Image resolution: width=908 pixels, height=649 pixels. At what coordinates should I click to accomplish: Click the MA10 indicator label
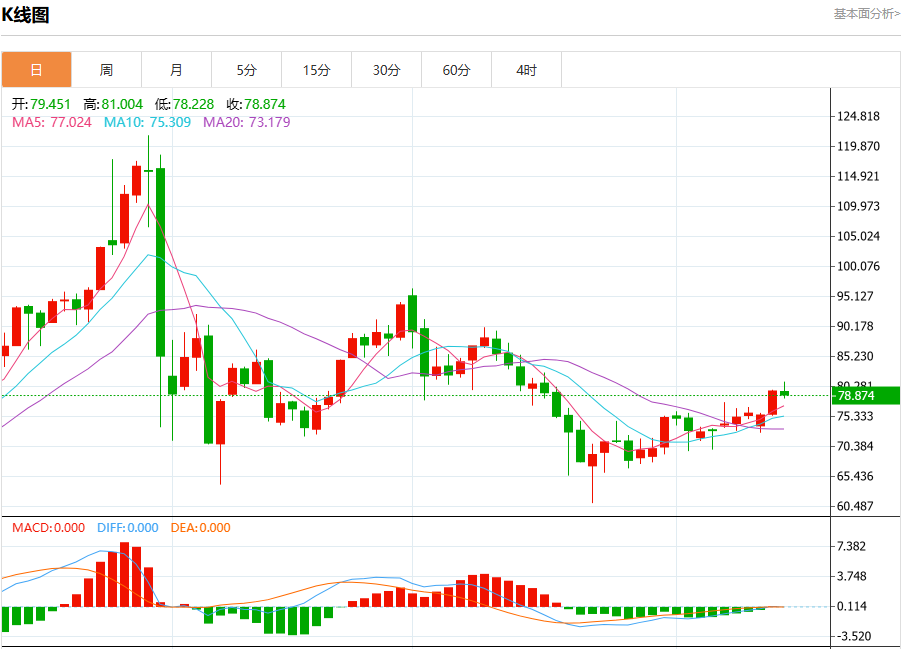tap(147, 122)
